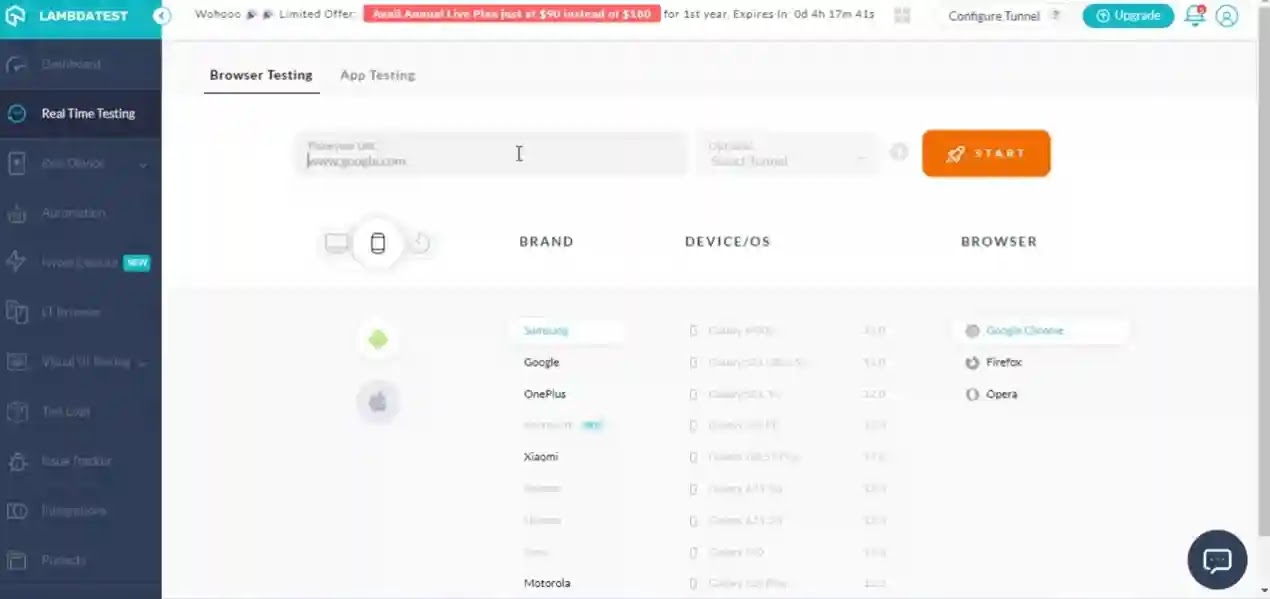The width and height of the screenshot is (1270, 599).
Task: Choose Firefox browser
Action: pyautogui.click(x=1004, y=363)
